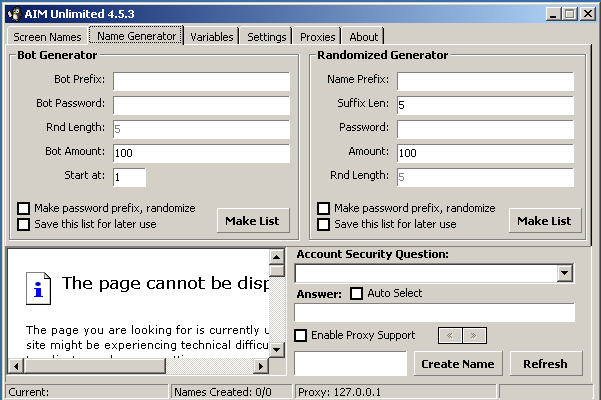The height and width of the screenshot is (400, 601).
Task: Expand the Account Security Question dropdown
Action: [564, 273]
